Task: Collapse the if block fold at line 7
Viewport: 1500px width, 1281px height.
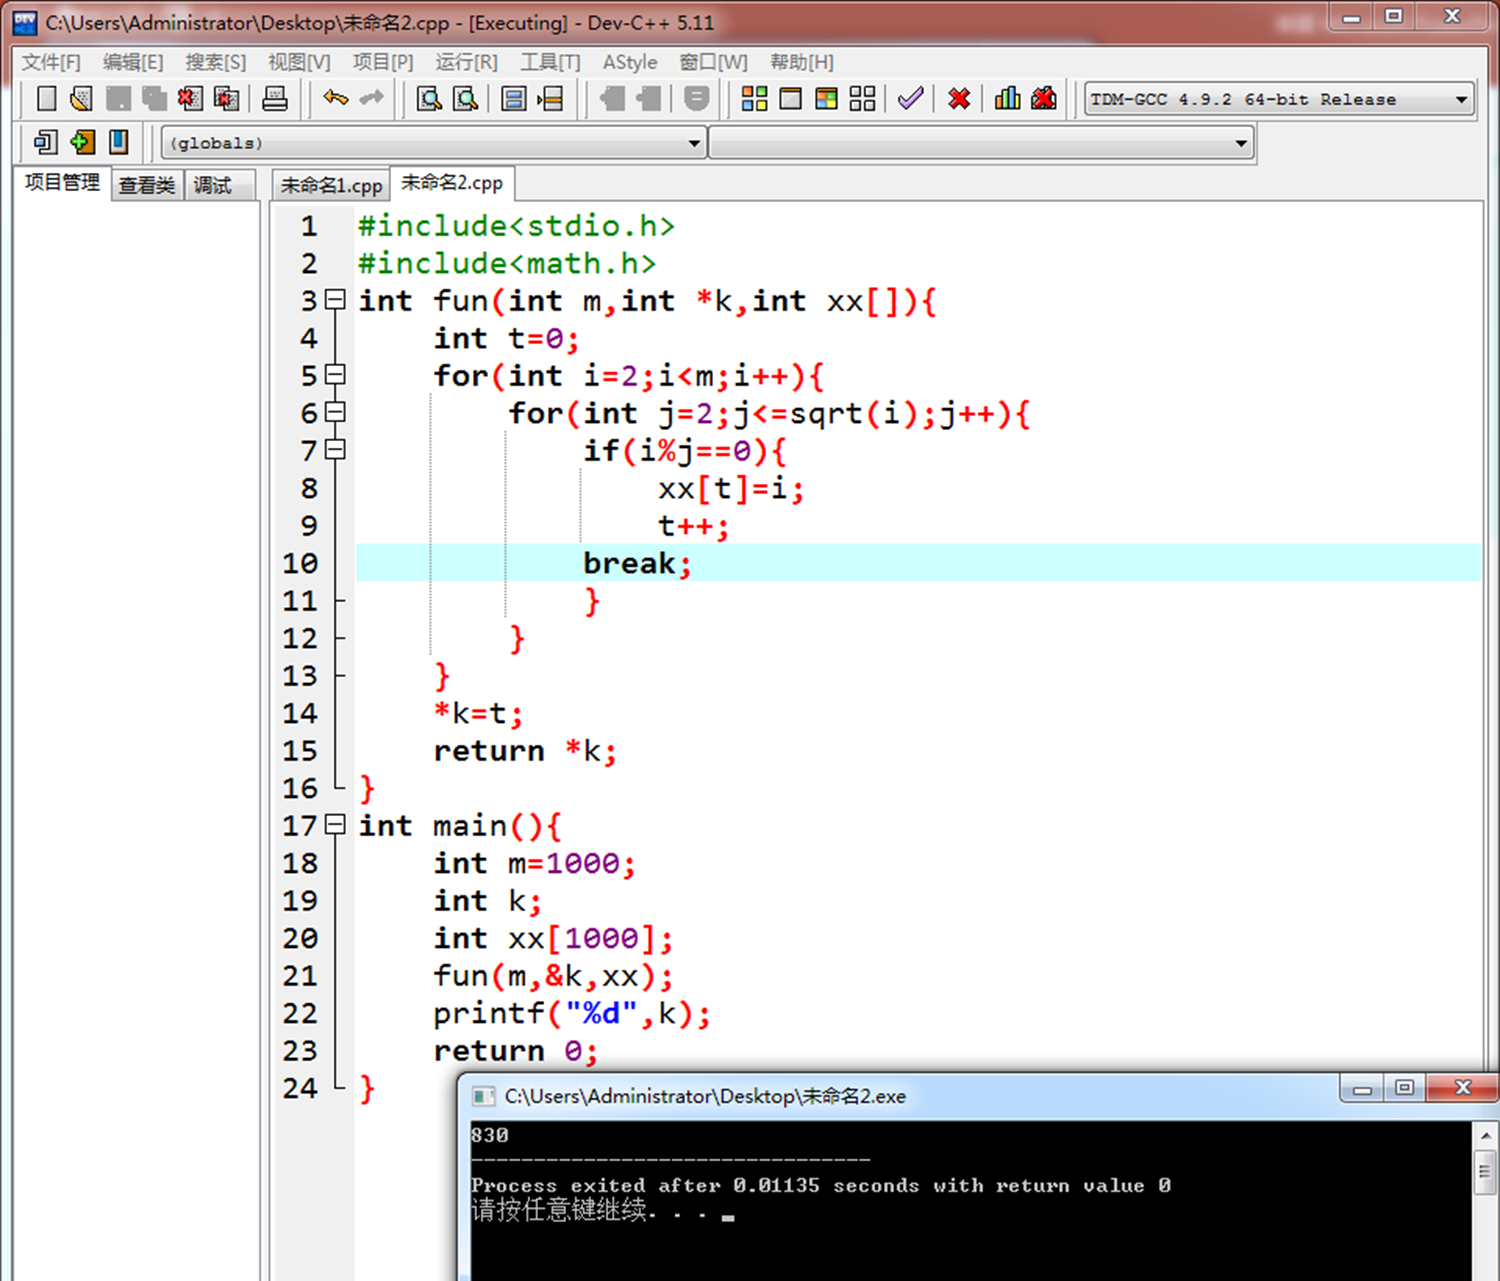Action: pos(336,449)
